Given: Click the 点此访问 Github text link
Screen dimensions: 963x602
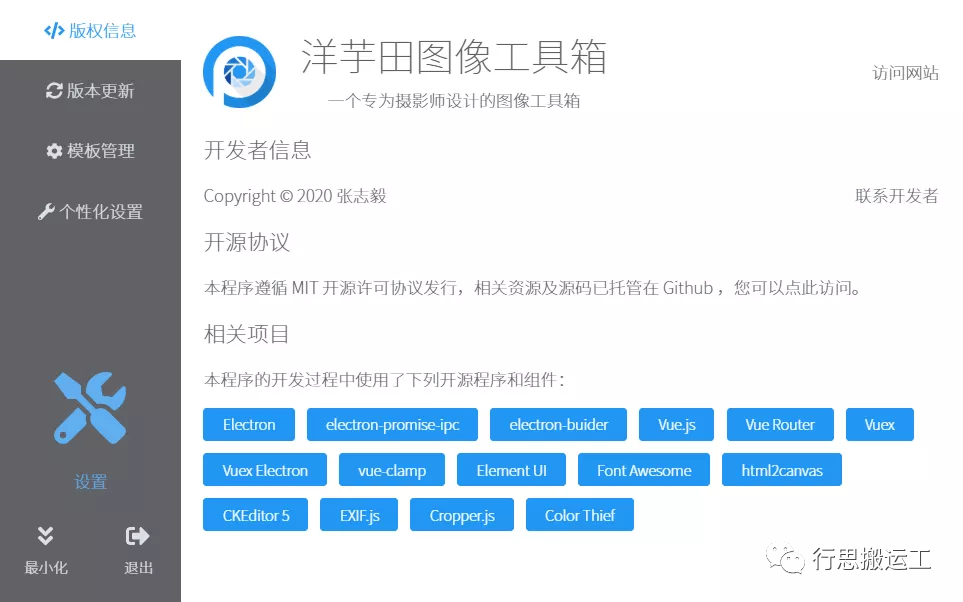Looking at the screenshot, I should (817, 287).
